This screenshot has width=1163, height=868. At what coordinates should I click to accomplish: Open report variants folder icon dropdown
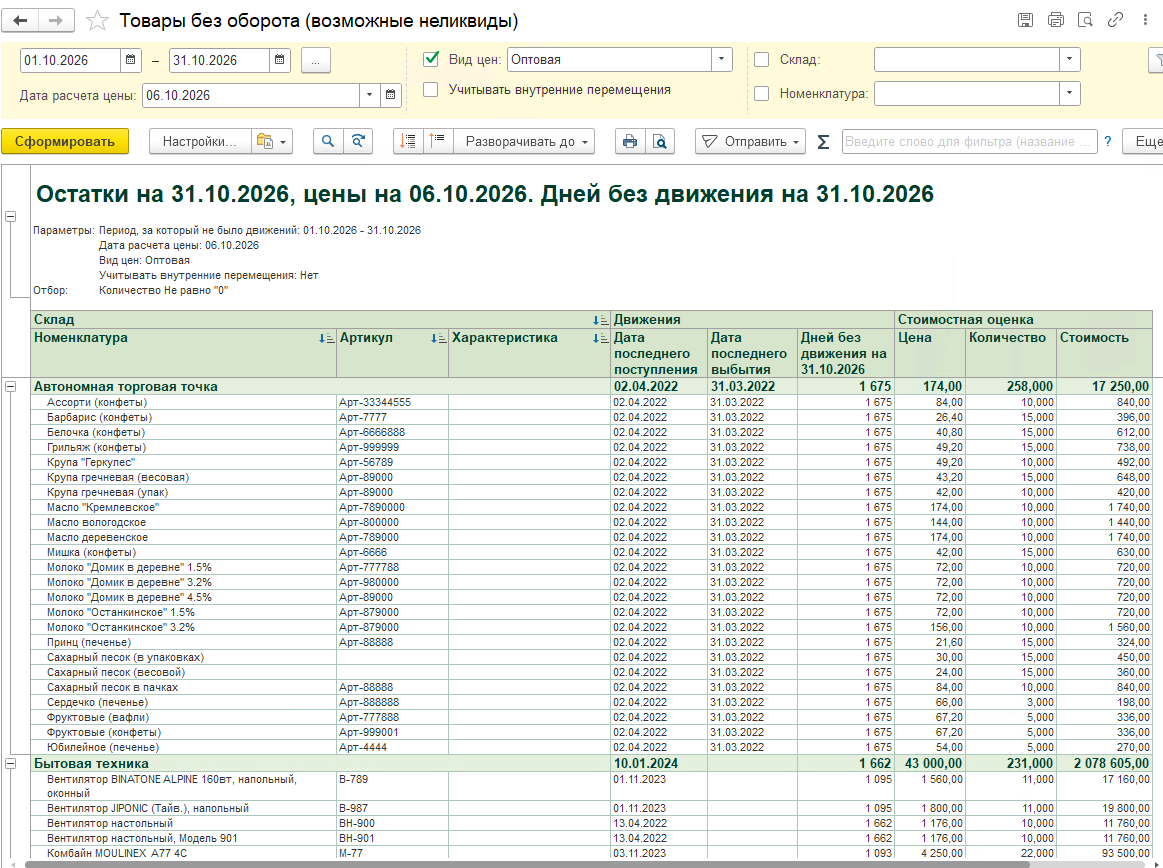pyautogui.click(x=271, y=141)
